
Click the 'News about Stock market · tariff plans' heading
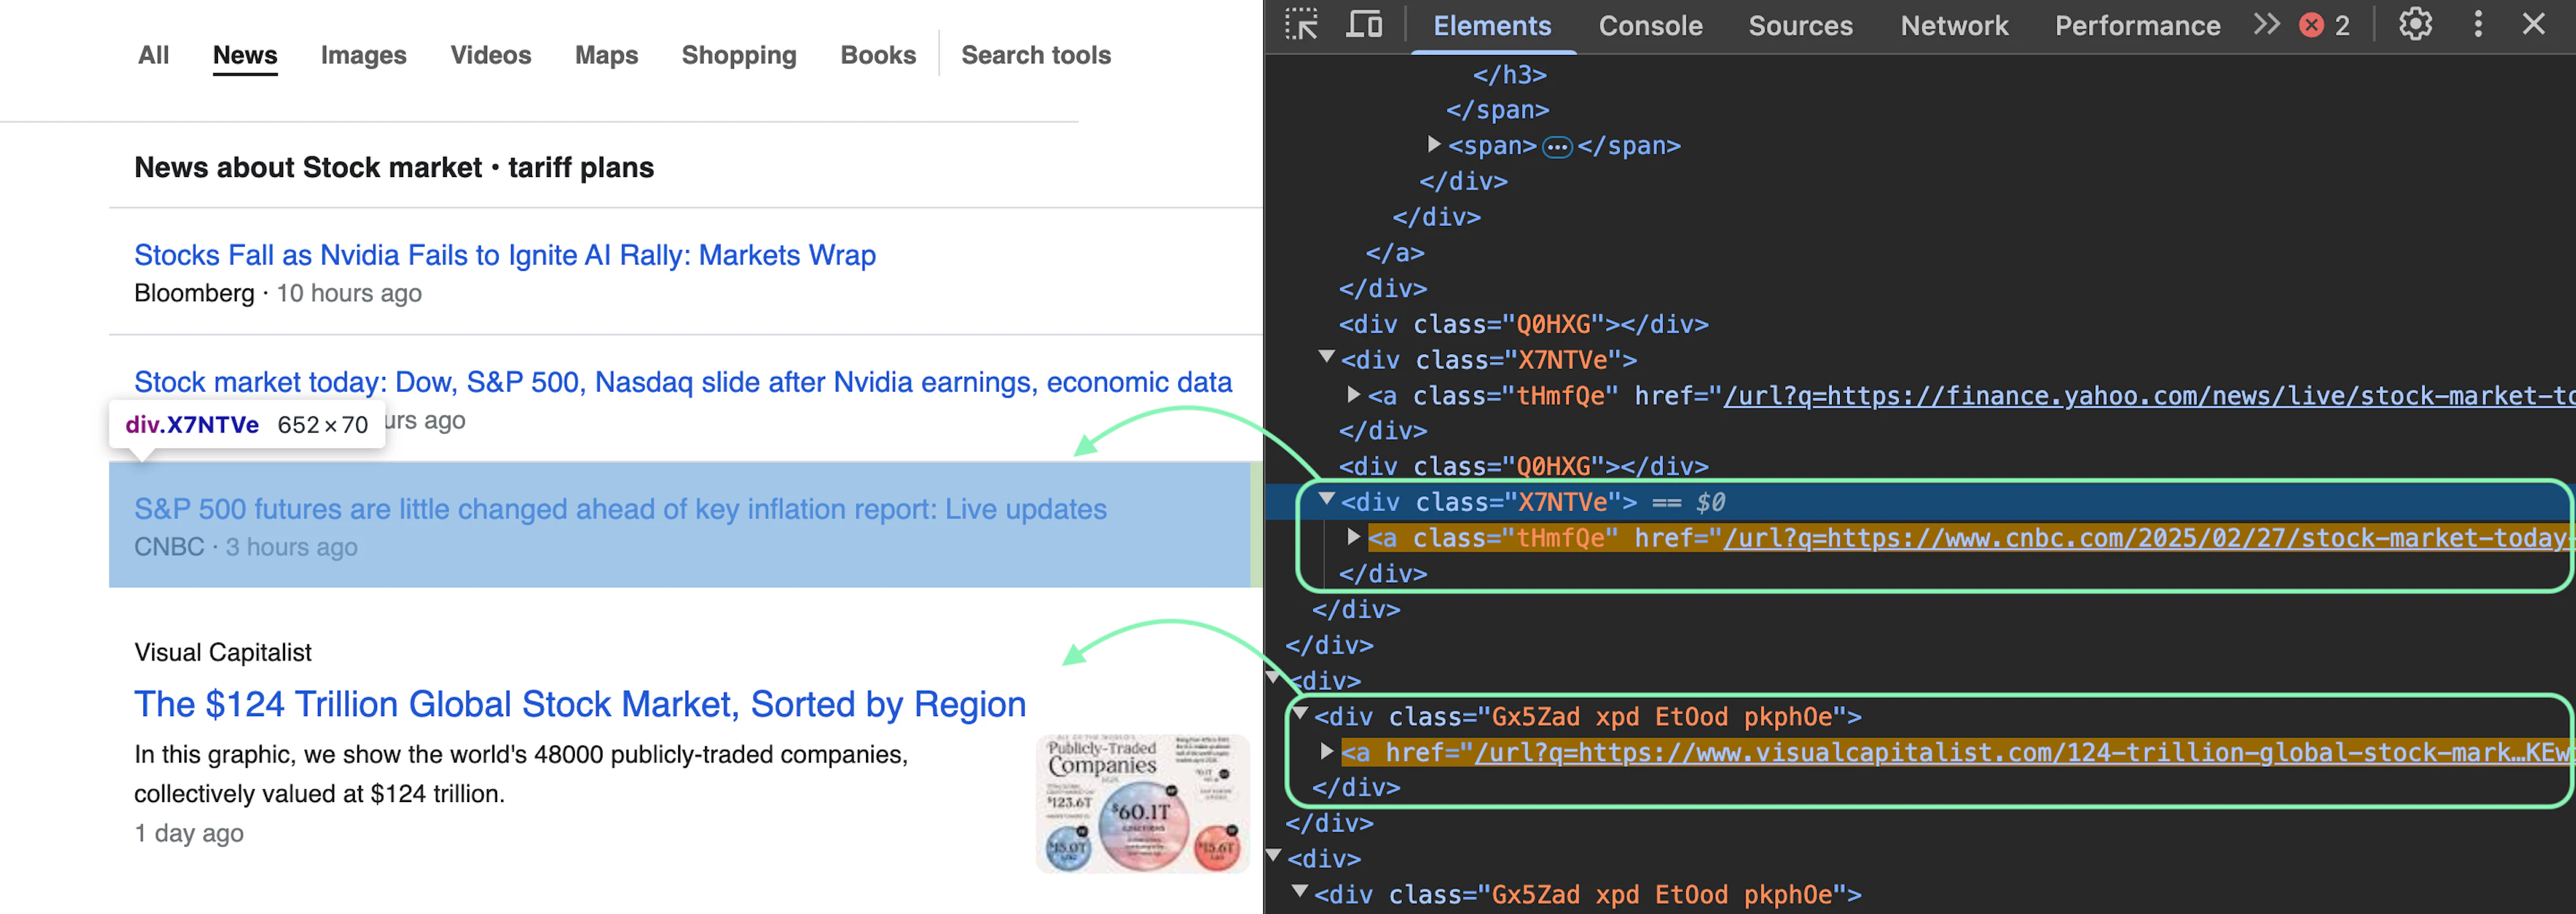click(394, 167)
